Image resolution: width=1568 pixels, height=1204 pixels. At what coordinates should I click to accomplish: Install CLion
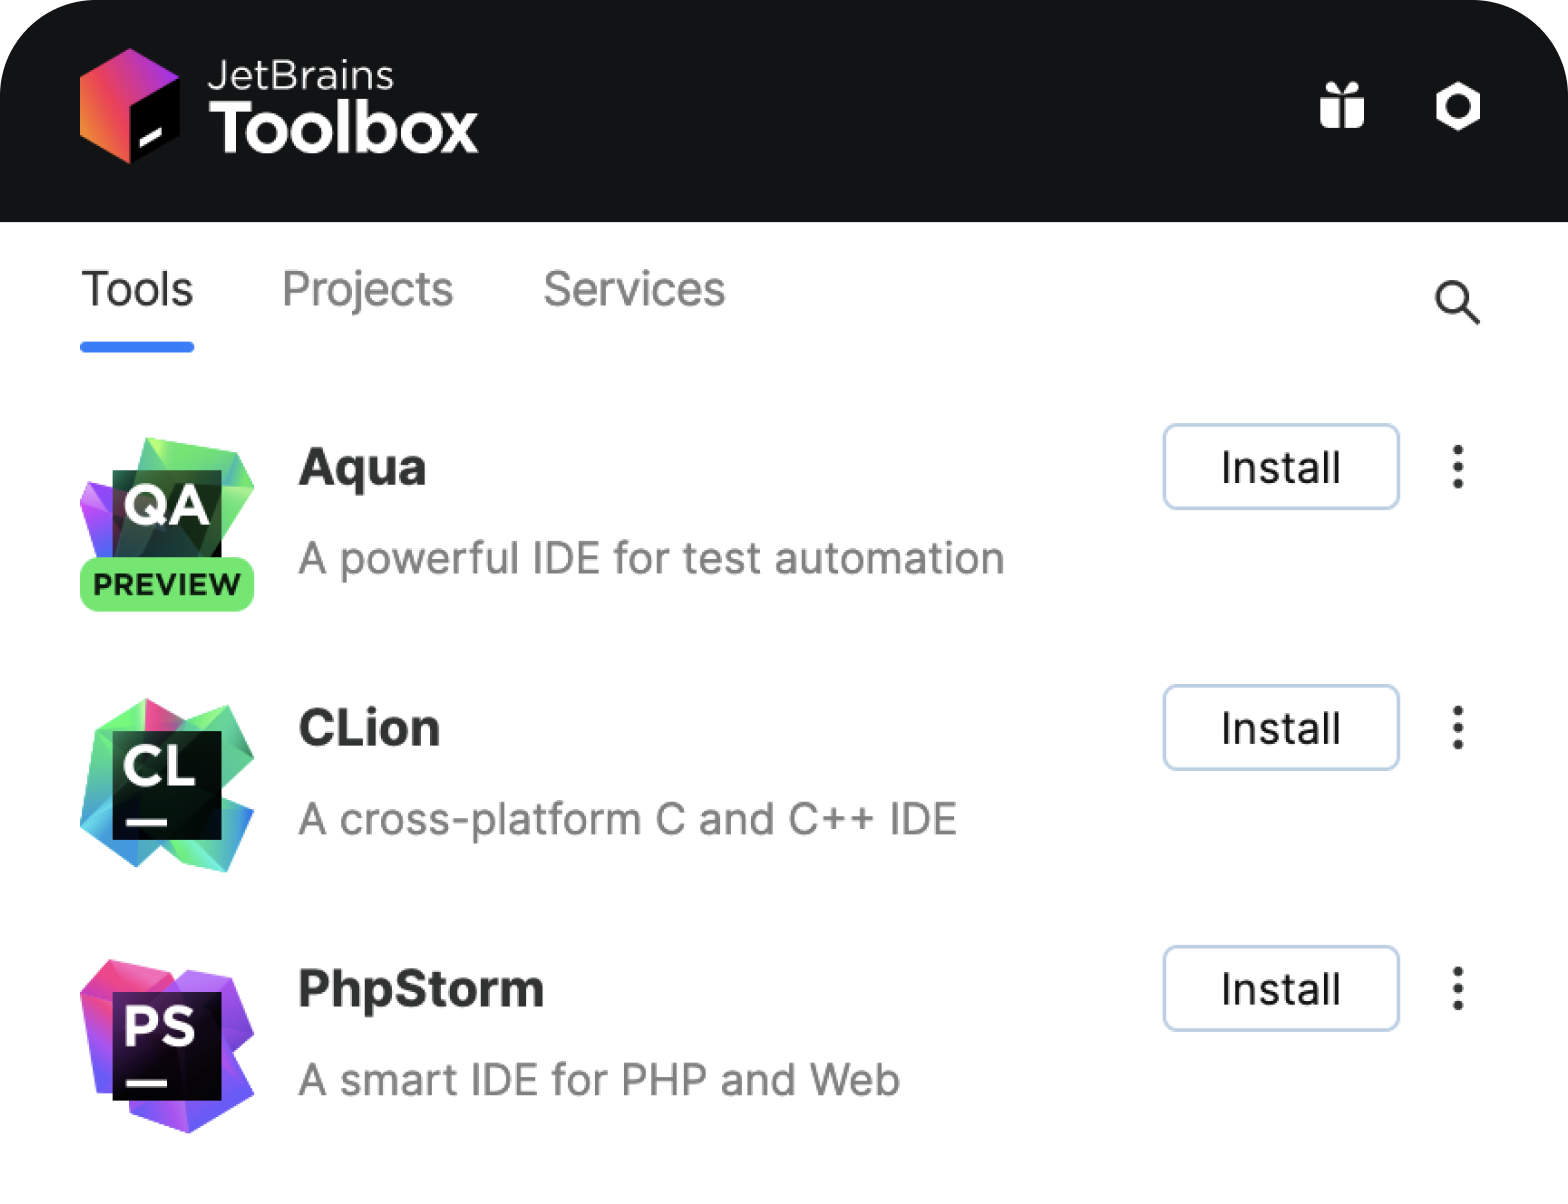click(1280, 728)
